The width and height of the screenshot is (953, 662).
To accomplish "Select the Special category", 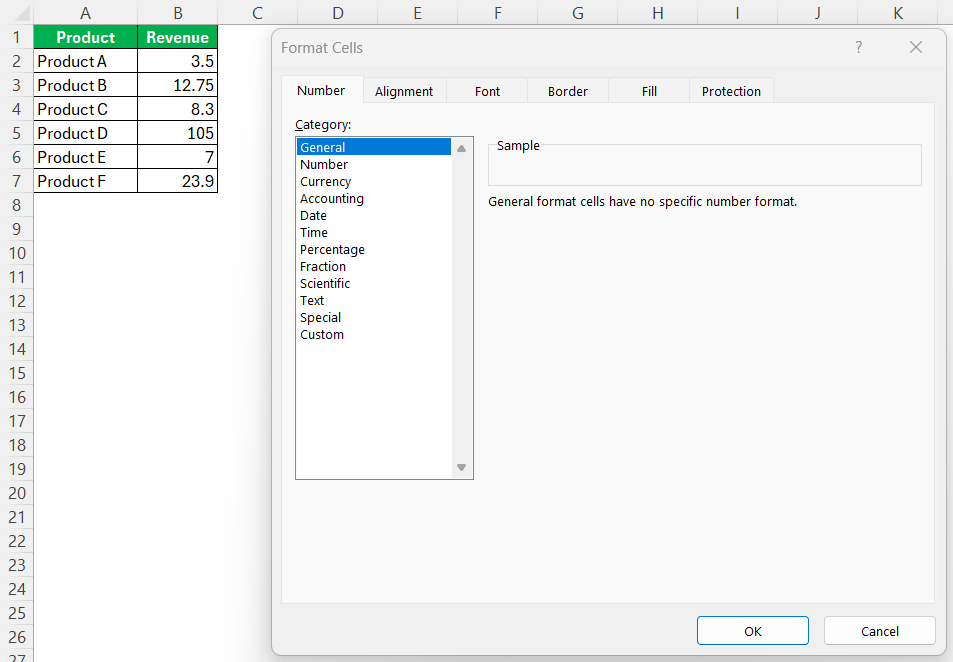I will (374, 317).
